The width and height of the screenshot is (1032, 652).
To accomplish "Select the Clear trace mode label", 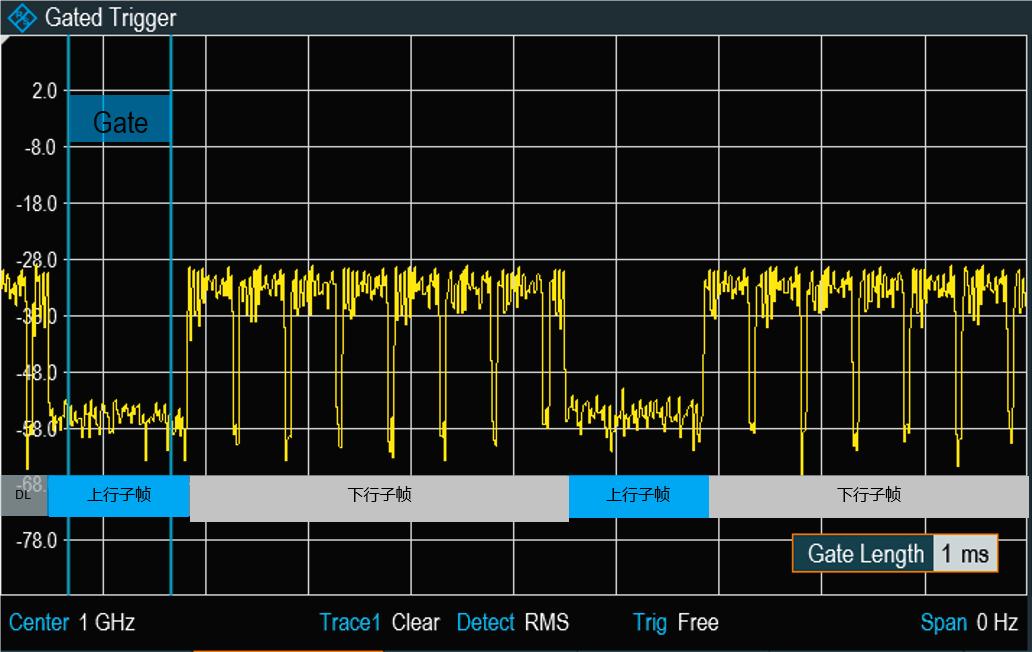I will coord(416,622).
